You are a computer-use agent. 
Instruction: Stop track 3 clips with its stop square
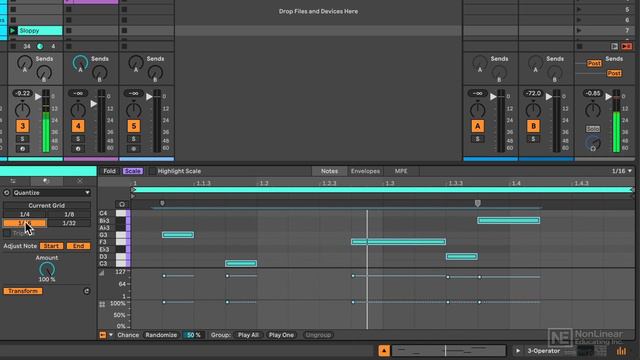tap(13, 47)
